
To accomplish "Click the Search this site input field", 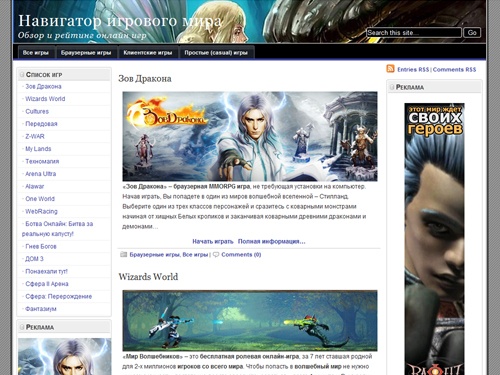I will [414, 33].
